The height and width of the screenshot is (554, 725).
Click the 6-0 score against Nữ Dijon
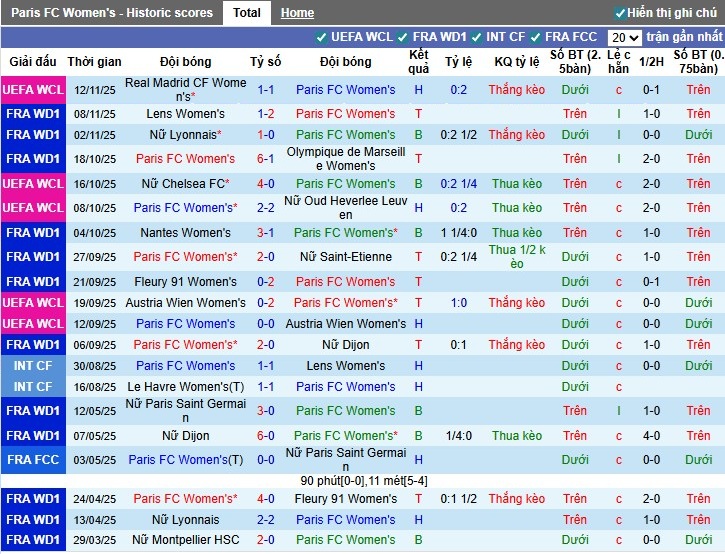click(x=266, y=436)
